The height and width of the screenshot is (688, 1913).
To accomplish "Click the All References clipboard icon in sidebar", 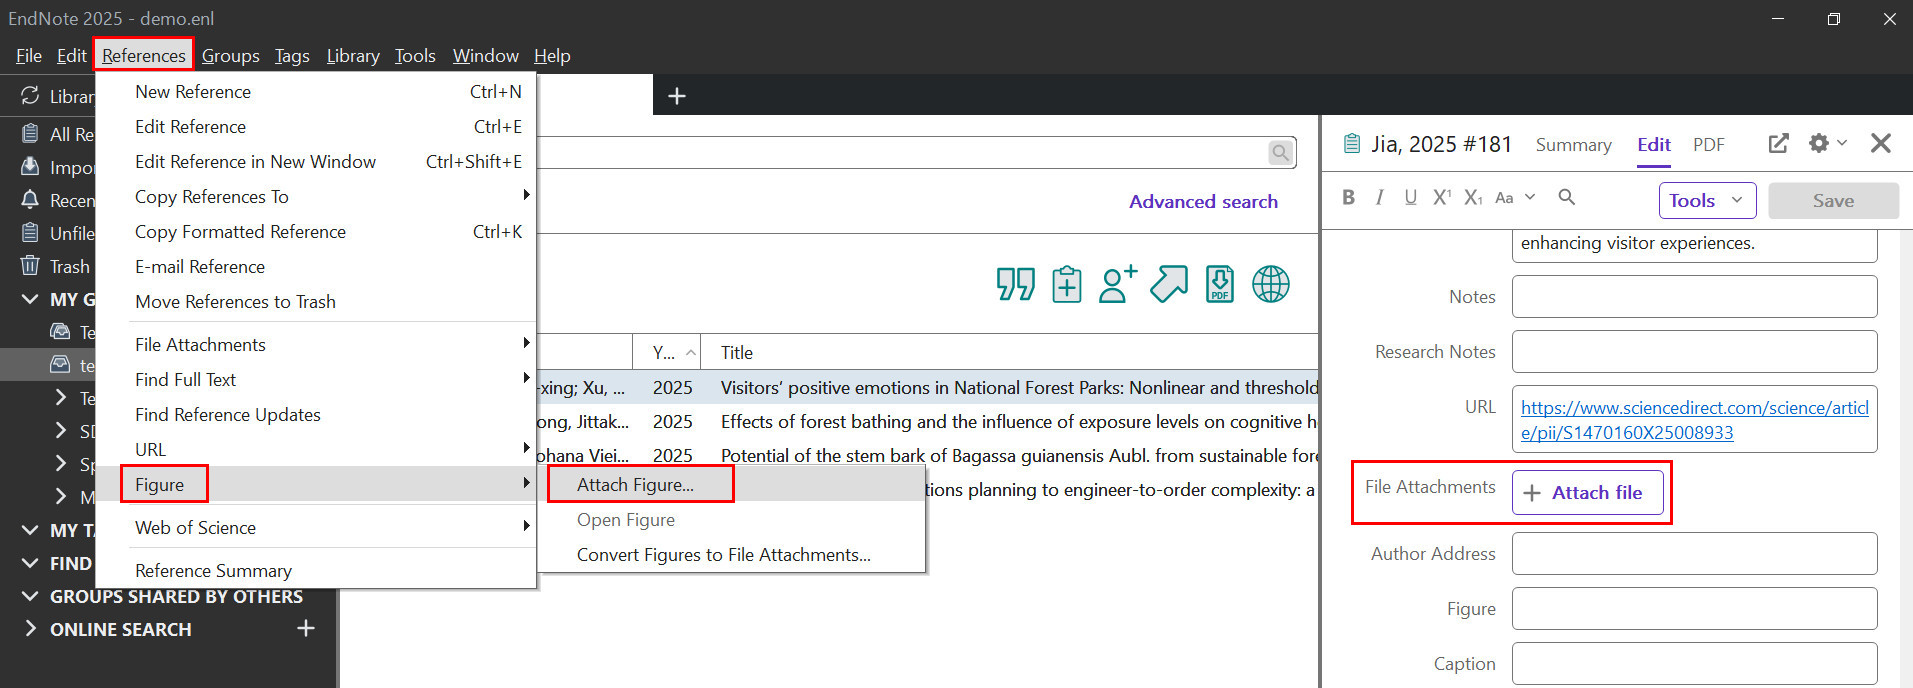I will pyautogui.click(x=30, y=134).
